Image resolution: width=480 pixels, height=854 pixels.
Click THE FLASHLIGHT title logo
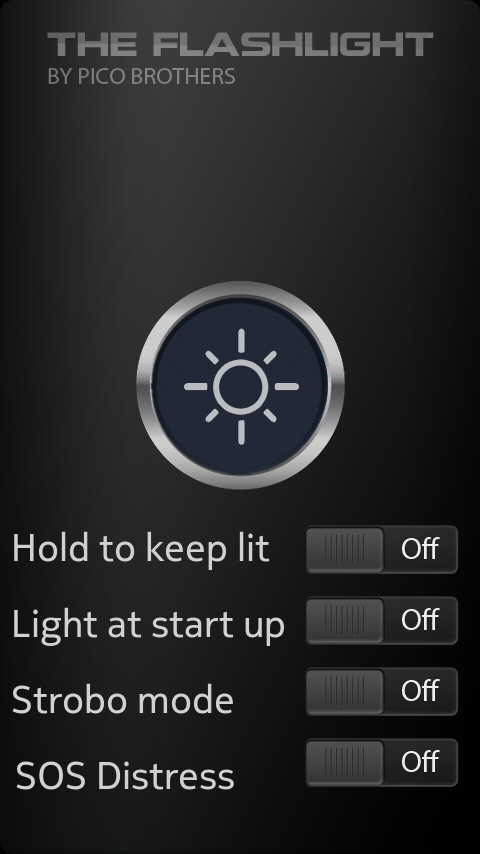click(x=240, y=44)
